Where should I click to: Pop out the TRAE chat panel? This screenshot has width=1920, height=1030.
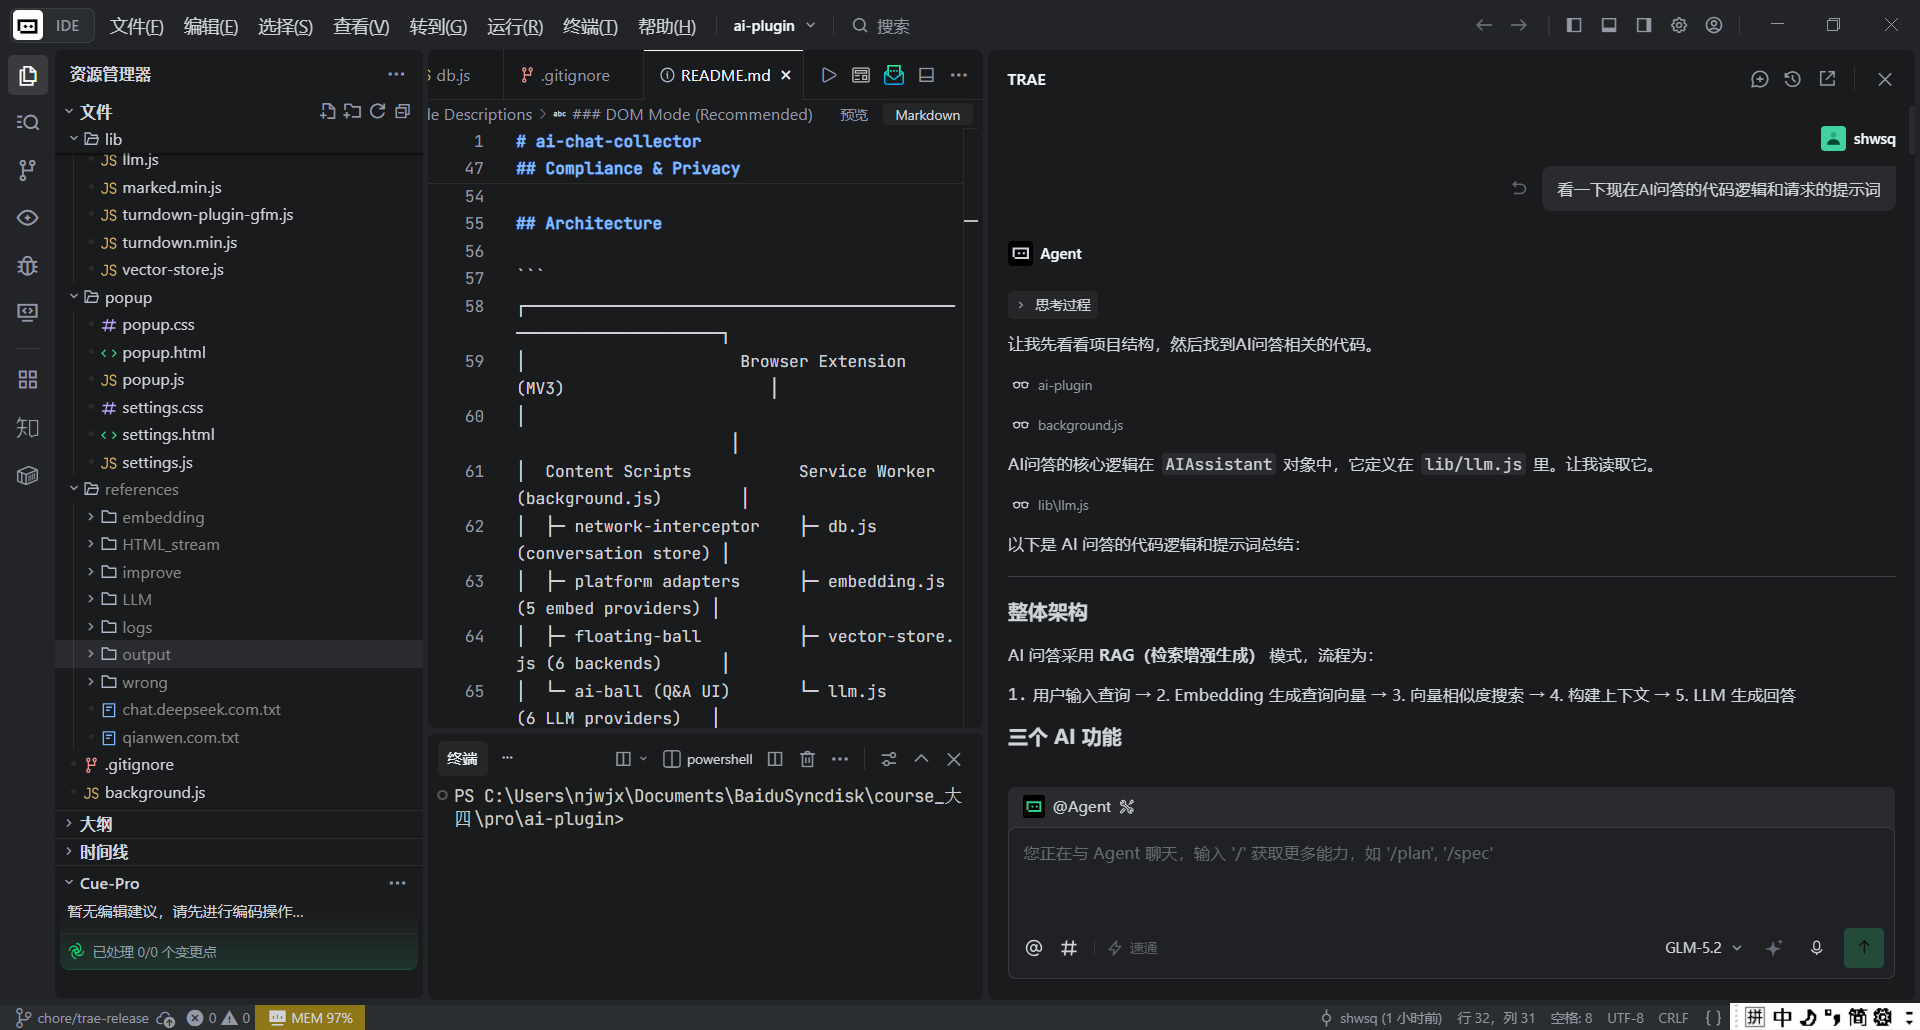pyautogui.click(x=1827, y=79)
